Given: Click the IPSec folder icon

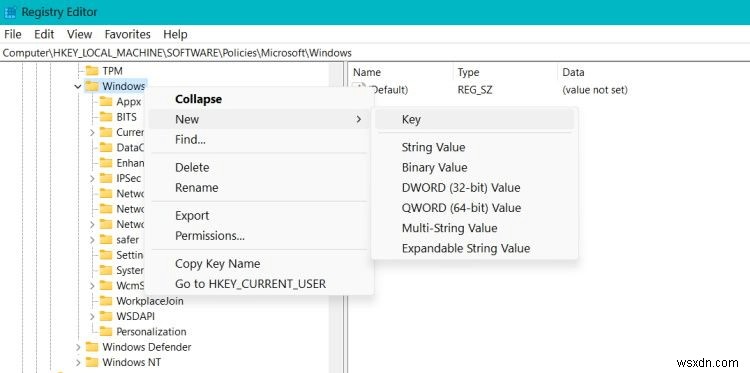Looking at the screenshot, I should (106, 178).
